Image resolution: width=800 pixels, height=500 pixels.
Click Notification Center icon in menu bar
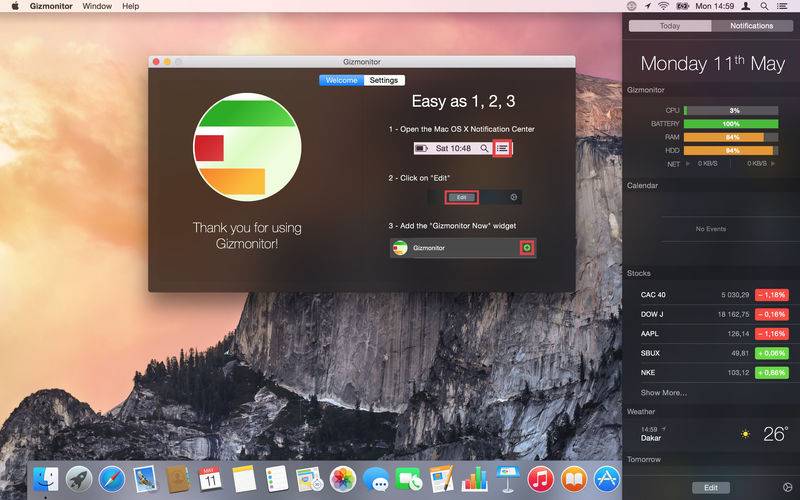pos(782,6)
